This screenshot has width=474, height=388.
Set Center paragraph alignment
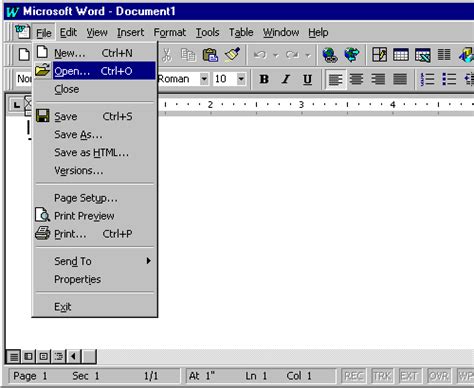(x=357, y=79)
